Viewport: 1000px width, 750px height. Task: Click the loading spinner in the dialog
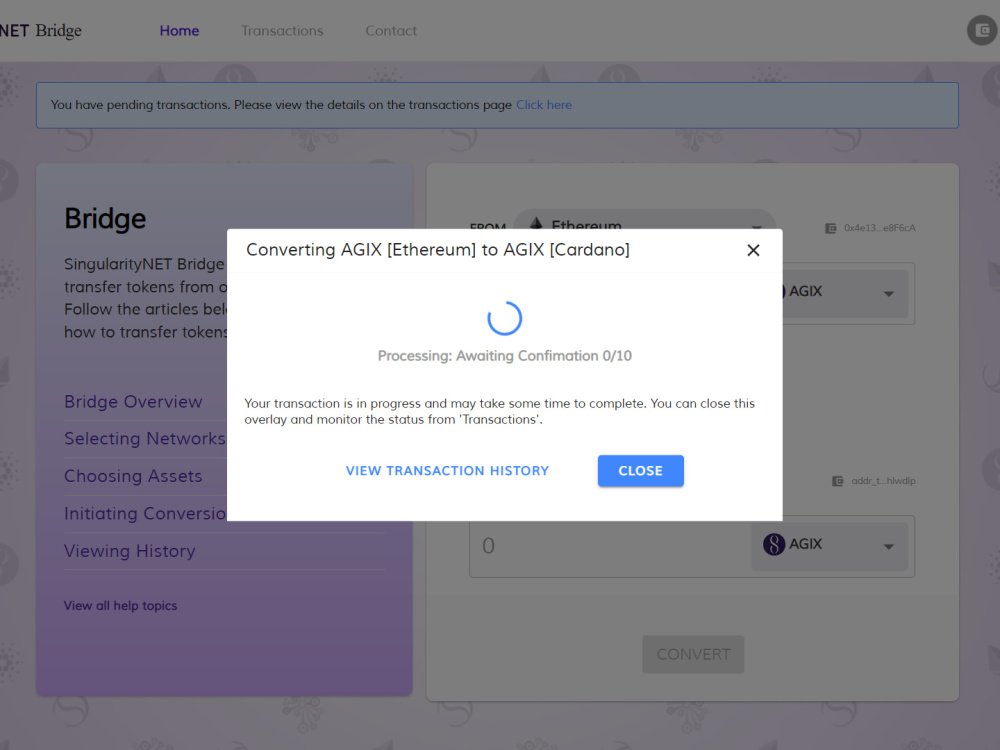(x=504, y=318)
